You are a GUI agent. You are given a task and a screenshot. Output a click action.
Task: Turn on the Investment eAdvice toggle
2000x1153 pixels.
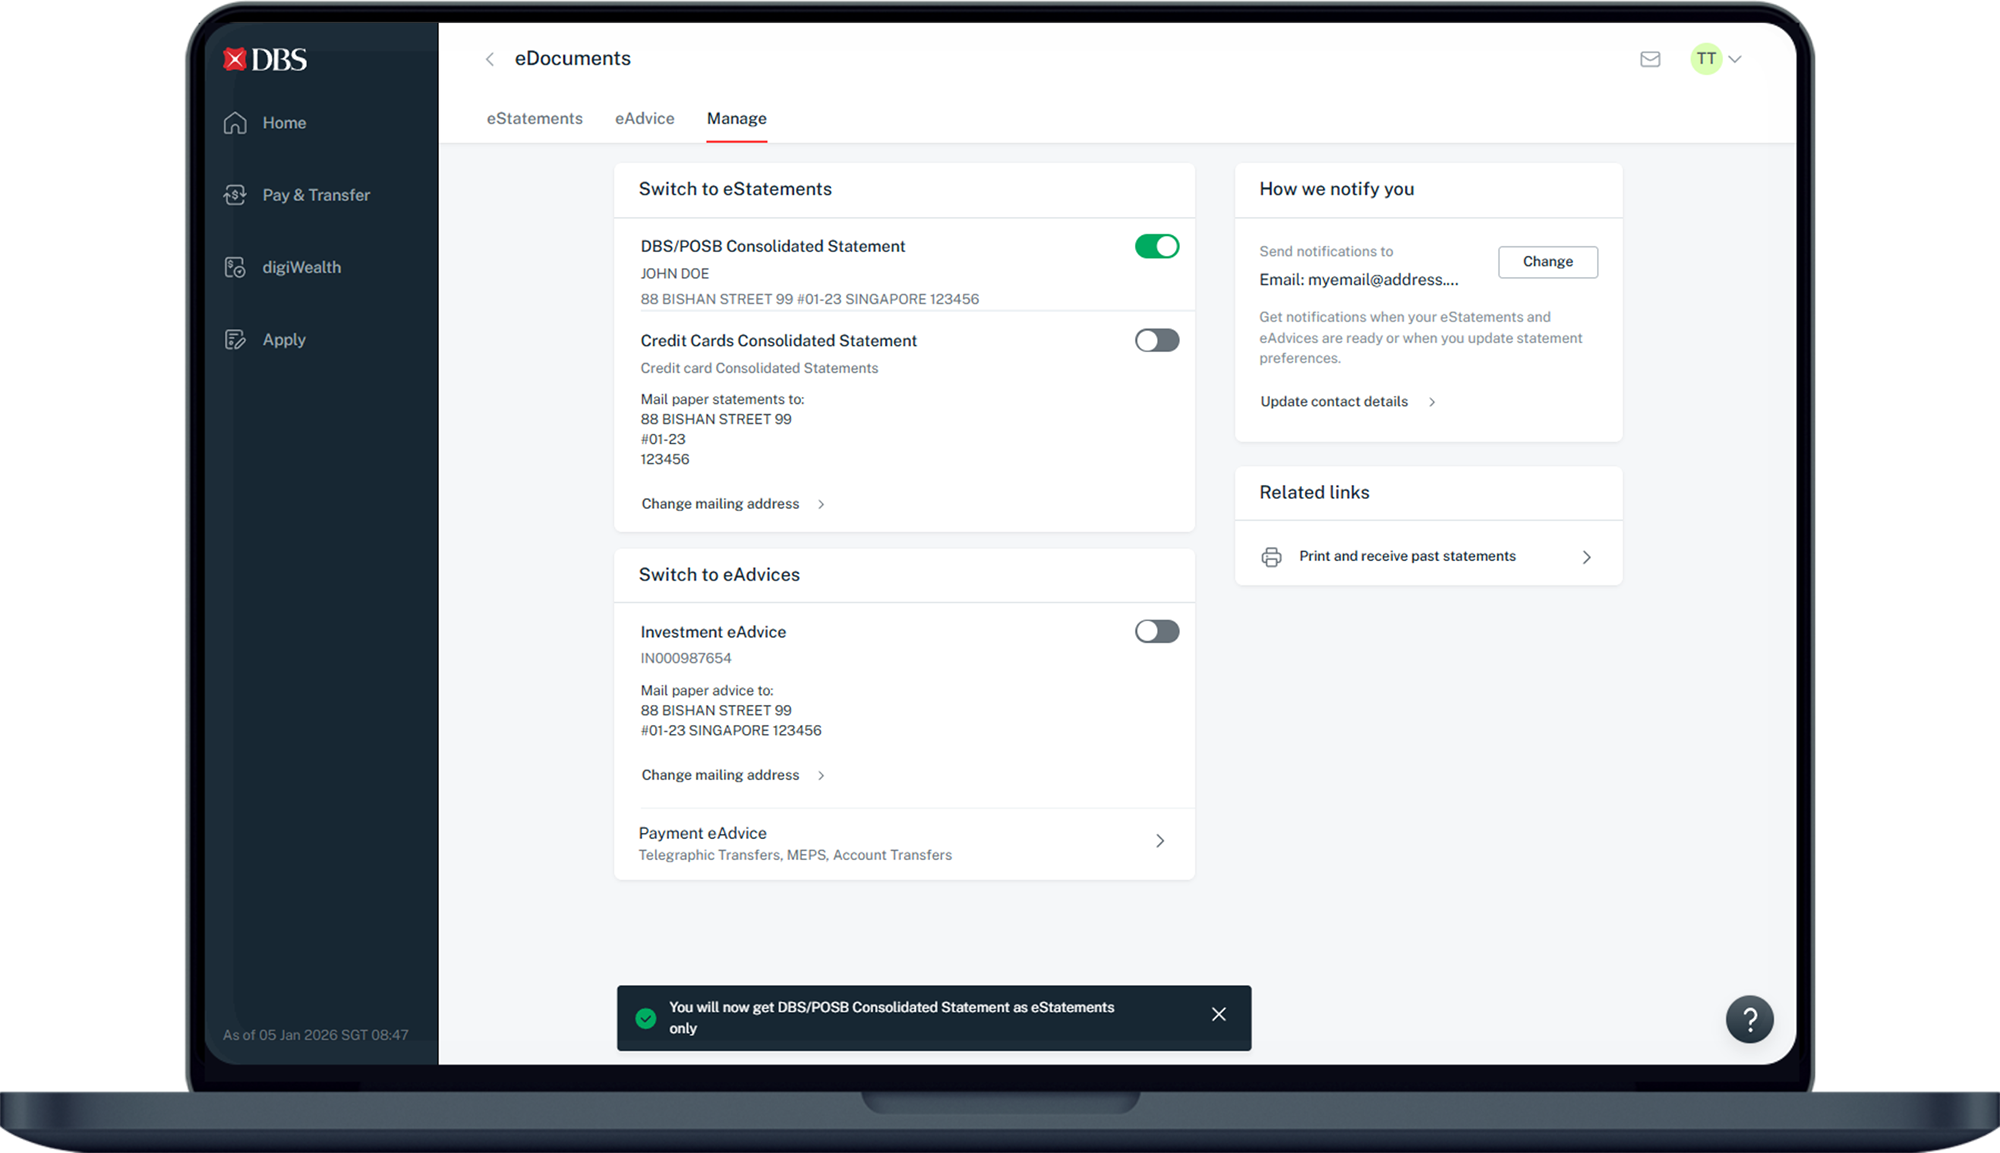[1157, 631]
